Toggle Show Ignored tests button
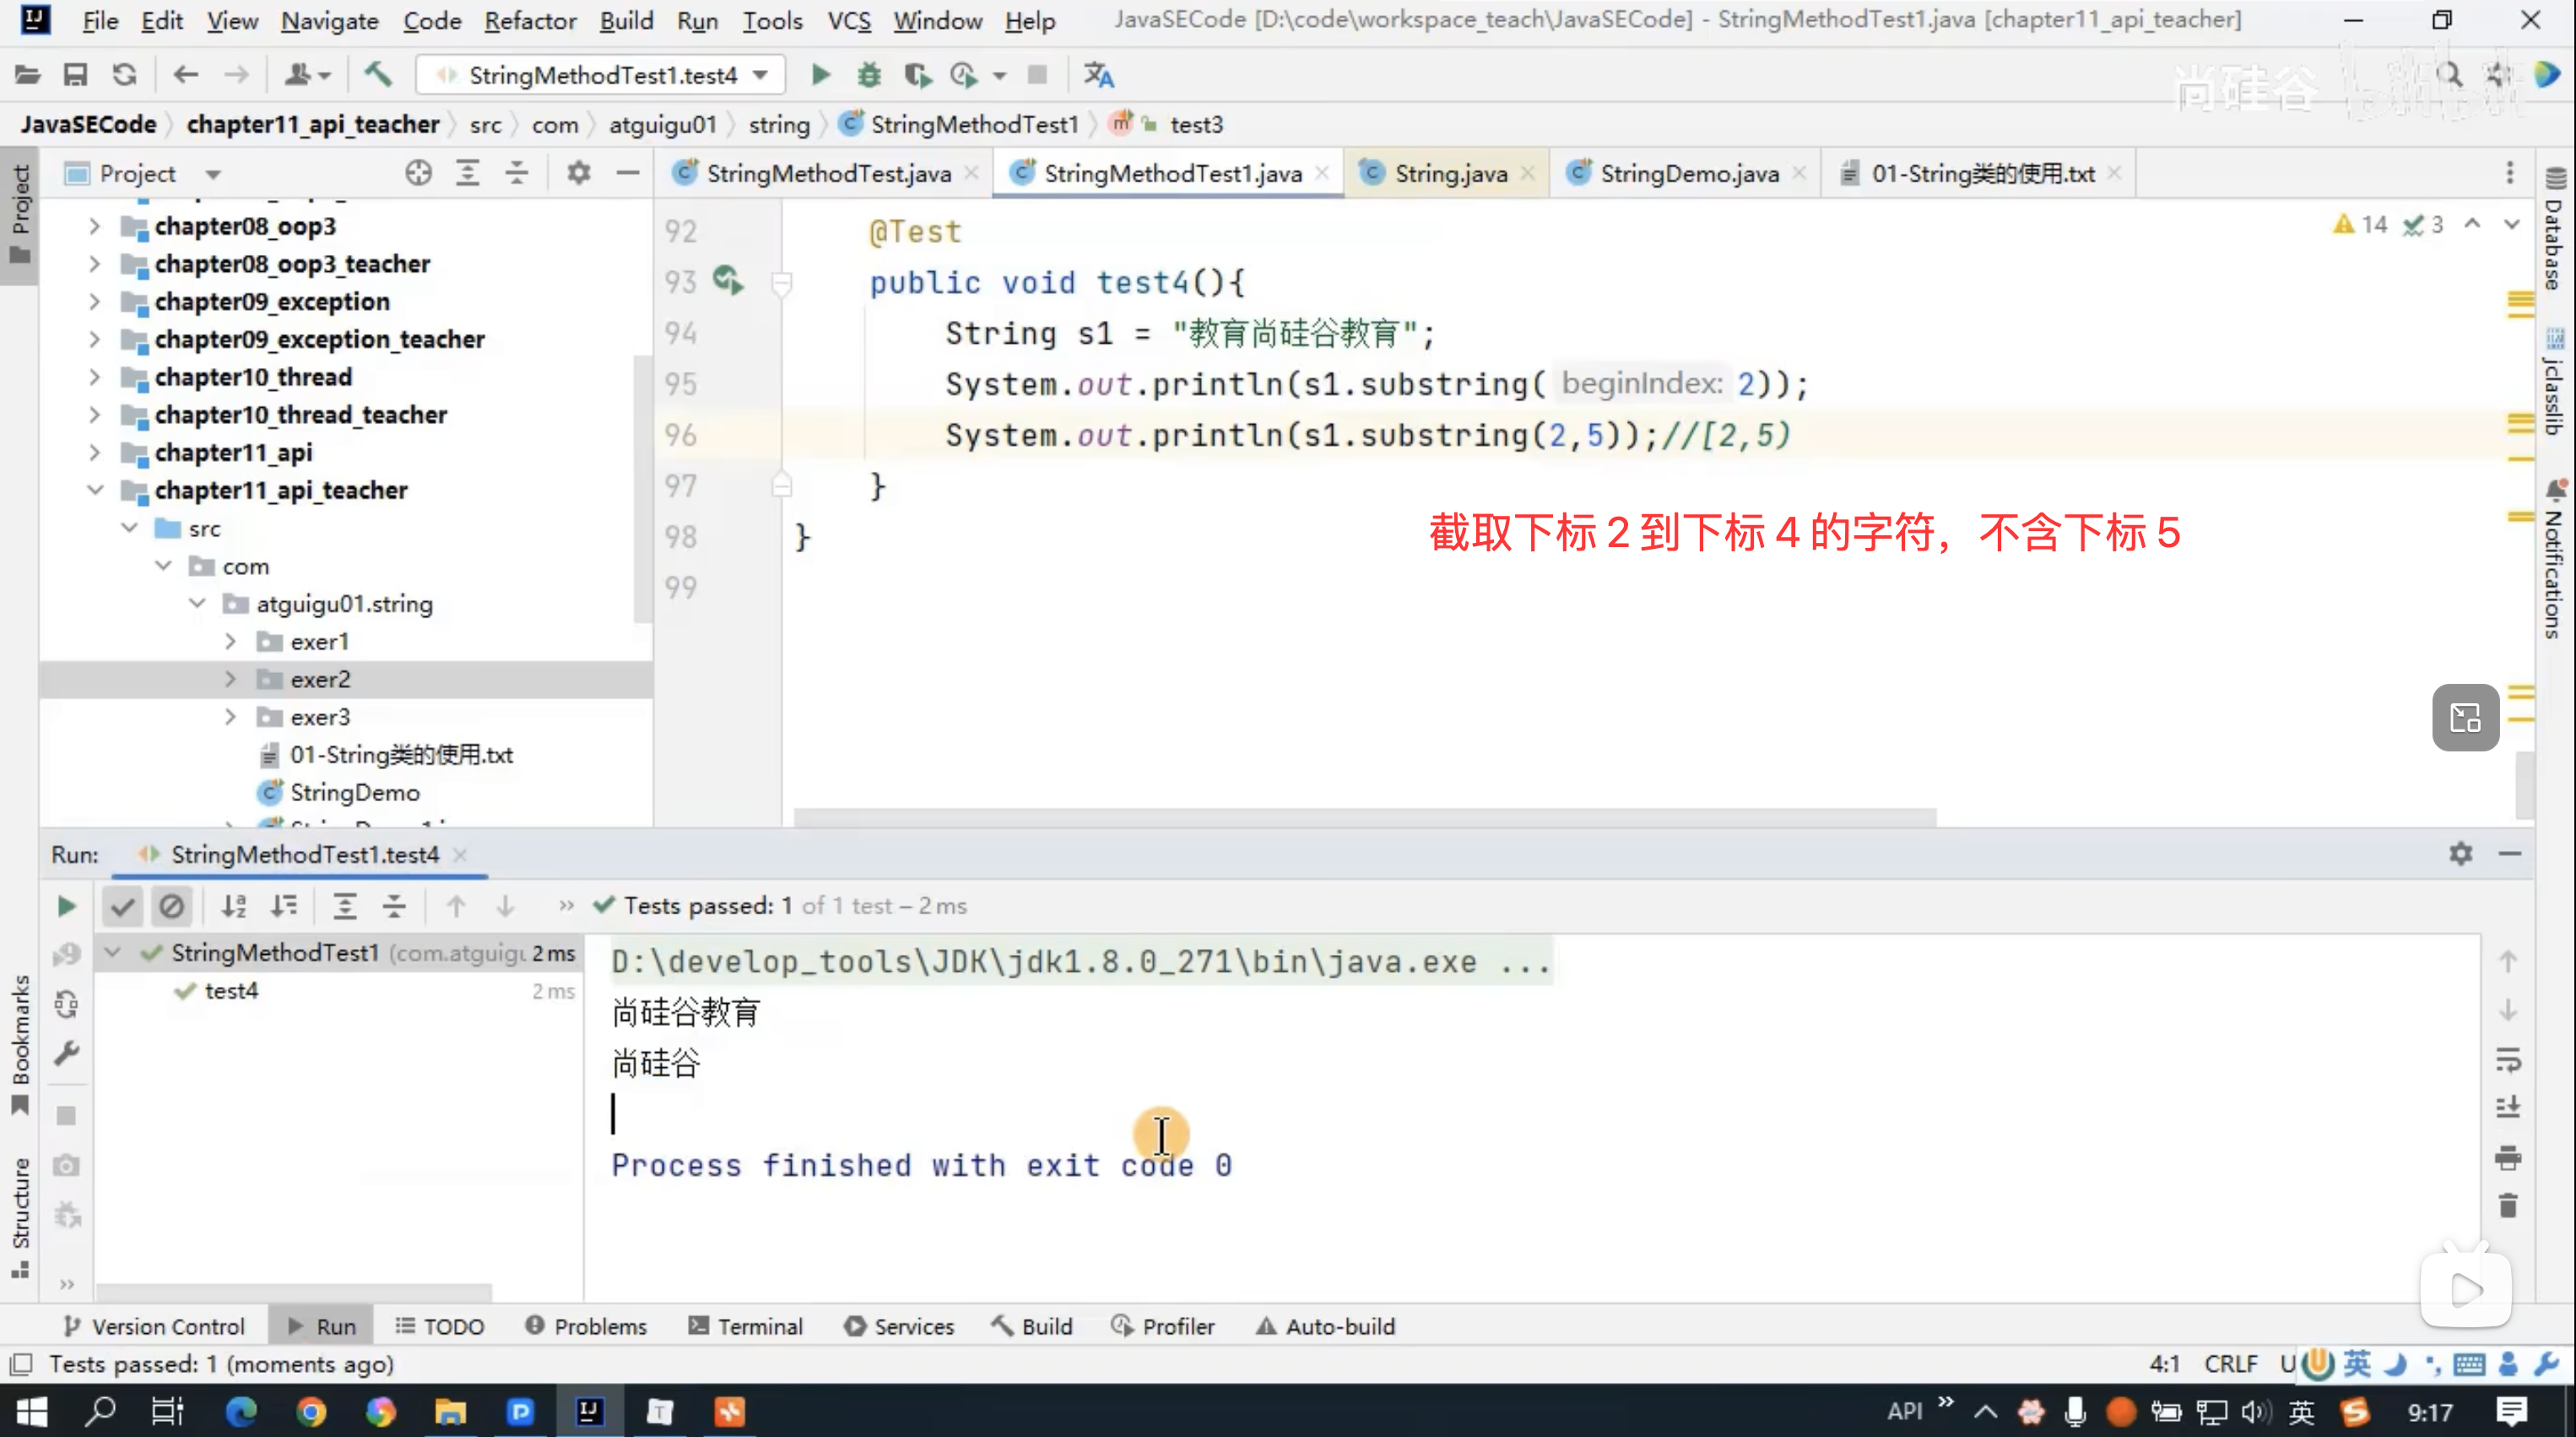Image resolution: width=2576 pixels, height=1437 pixels. [171, 906]
